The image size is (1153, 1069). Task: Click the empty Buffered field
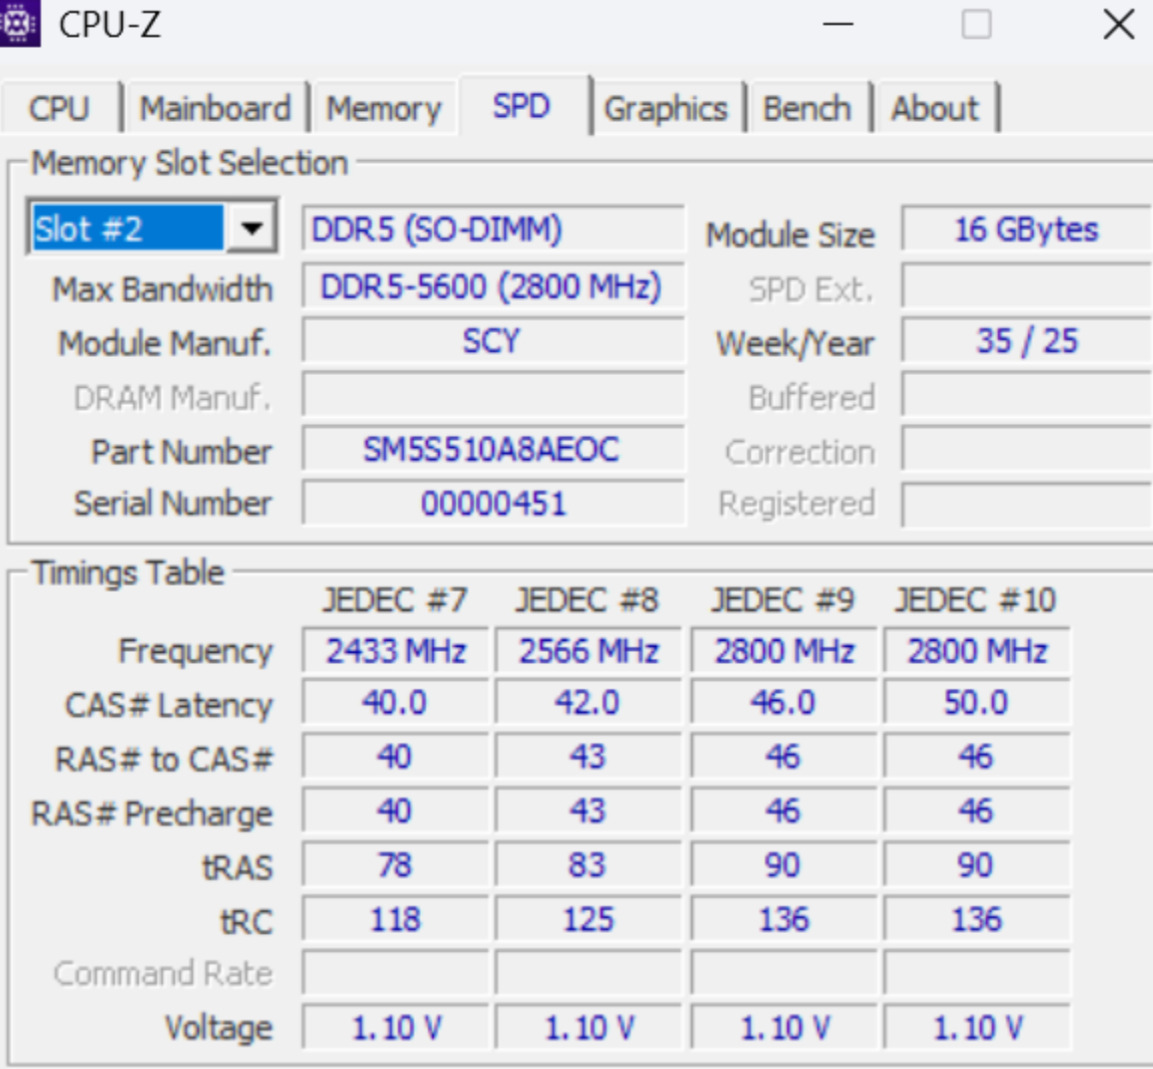(x=1027, y=395)
